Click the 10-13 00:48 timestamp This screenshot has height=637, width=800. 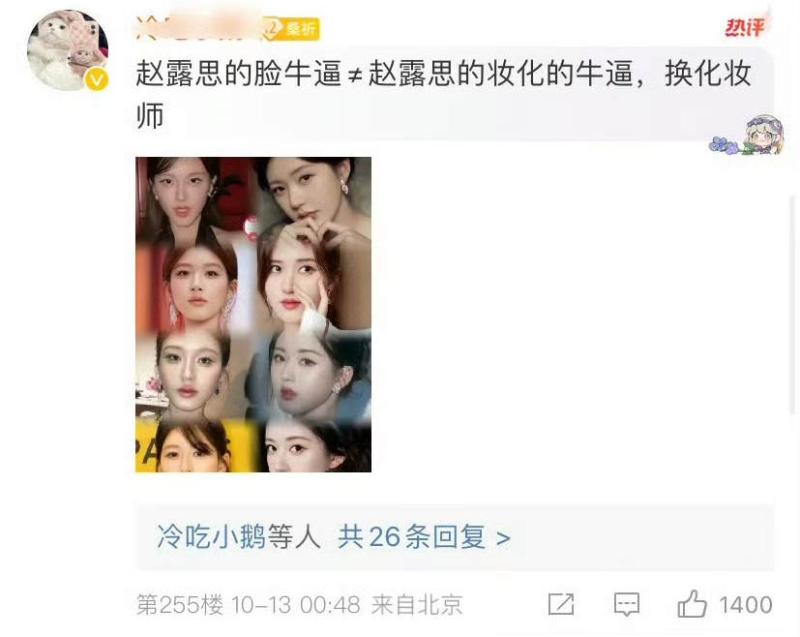pyautogui.click(x=295, y=605)
